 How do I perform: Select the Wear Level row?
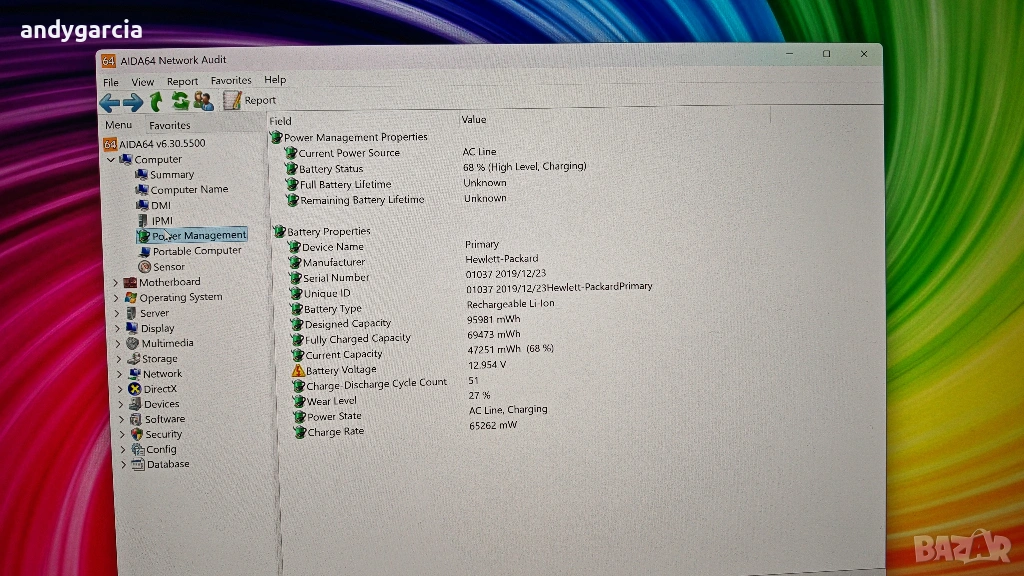331,401
